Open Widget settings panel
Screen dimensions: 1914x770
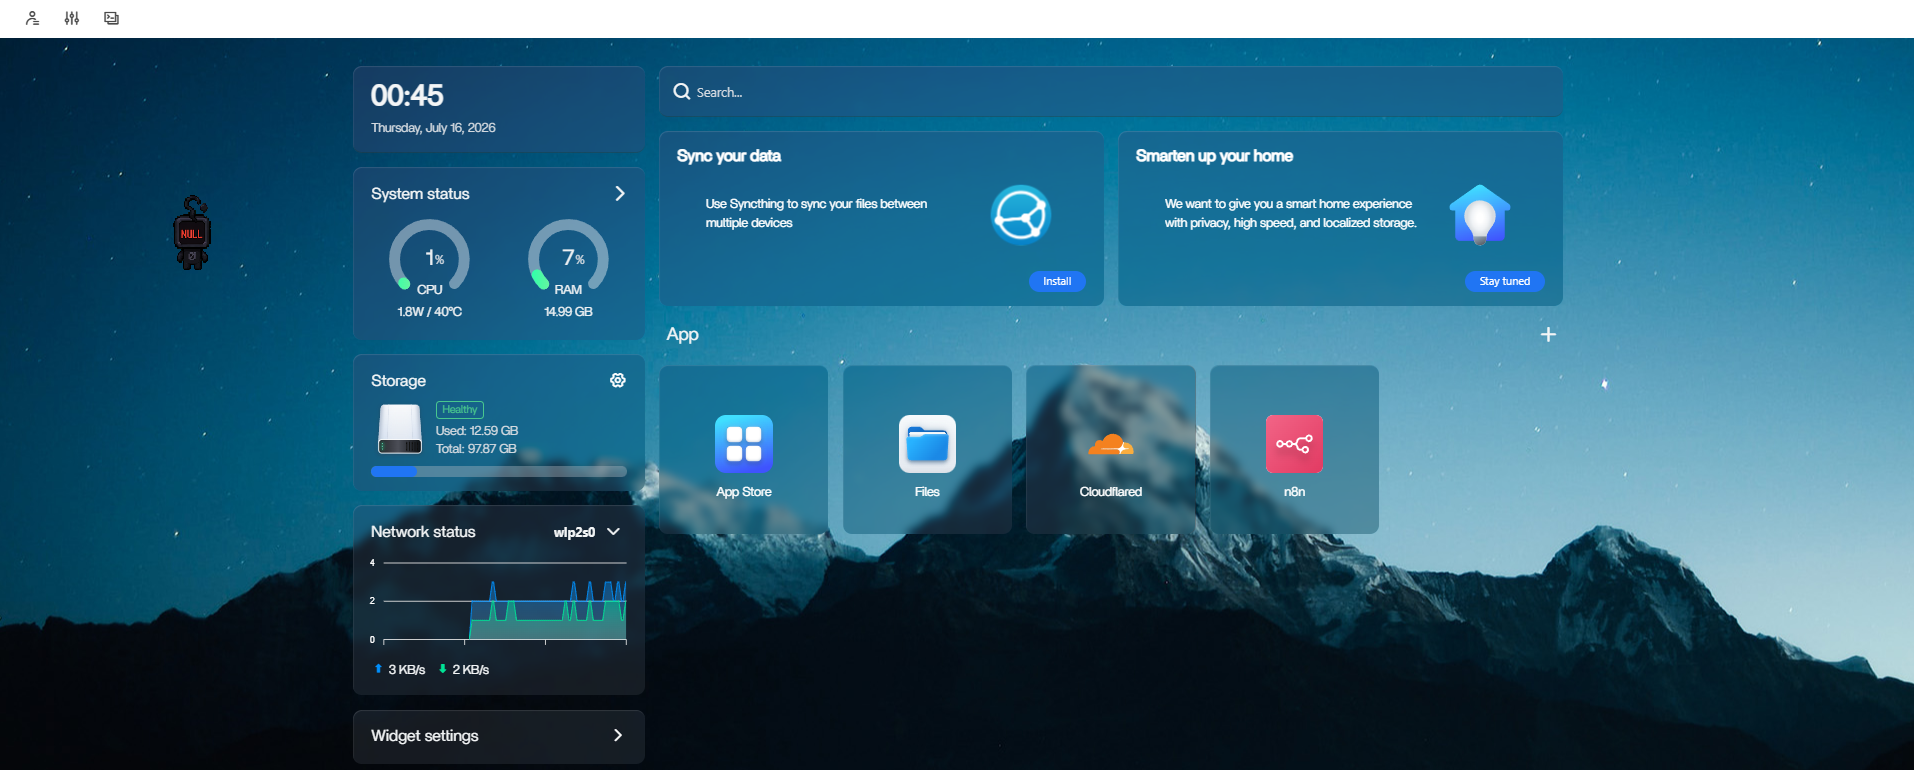[x=499, y=736]
